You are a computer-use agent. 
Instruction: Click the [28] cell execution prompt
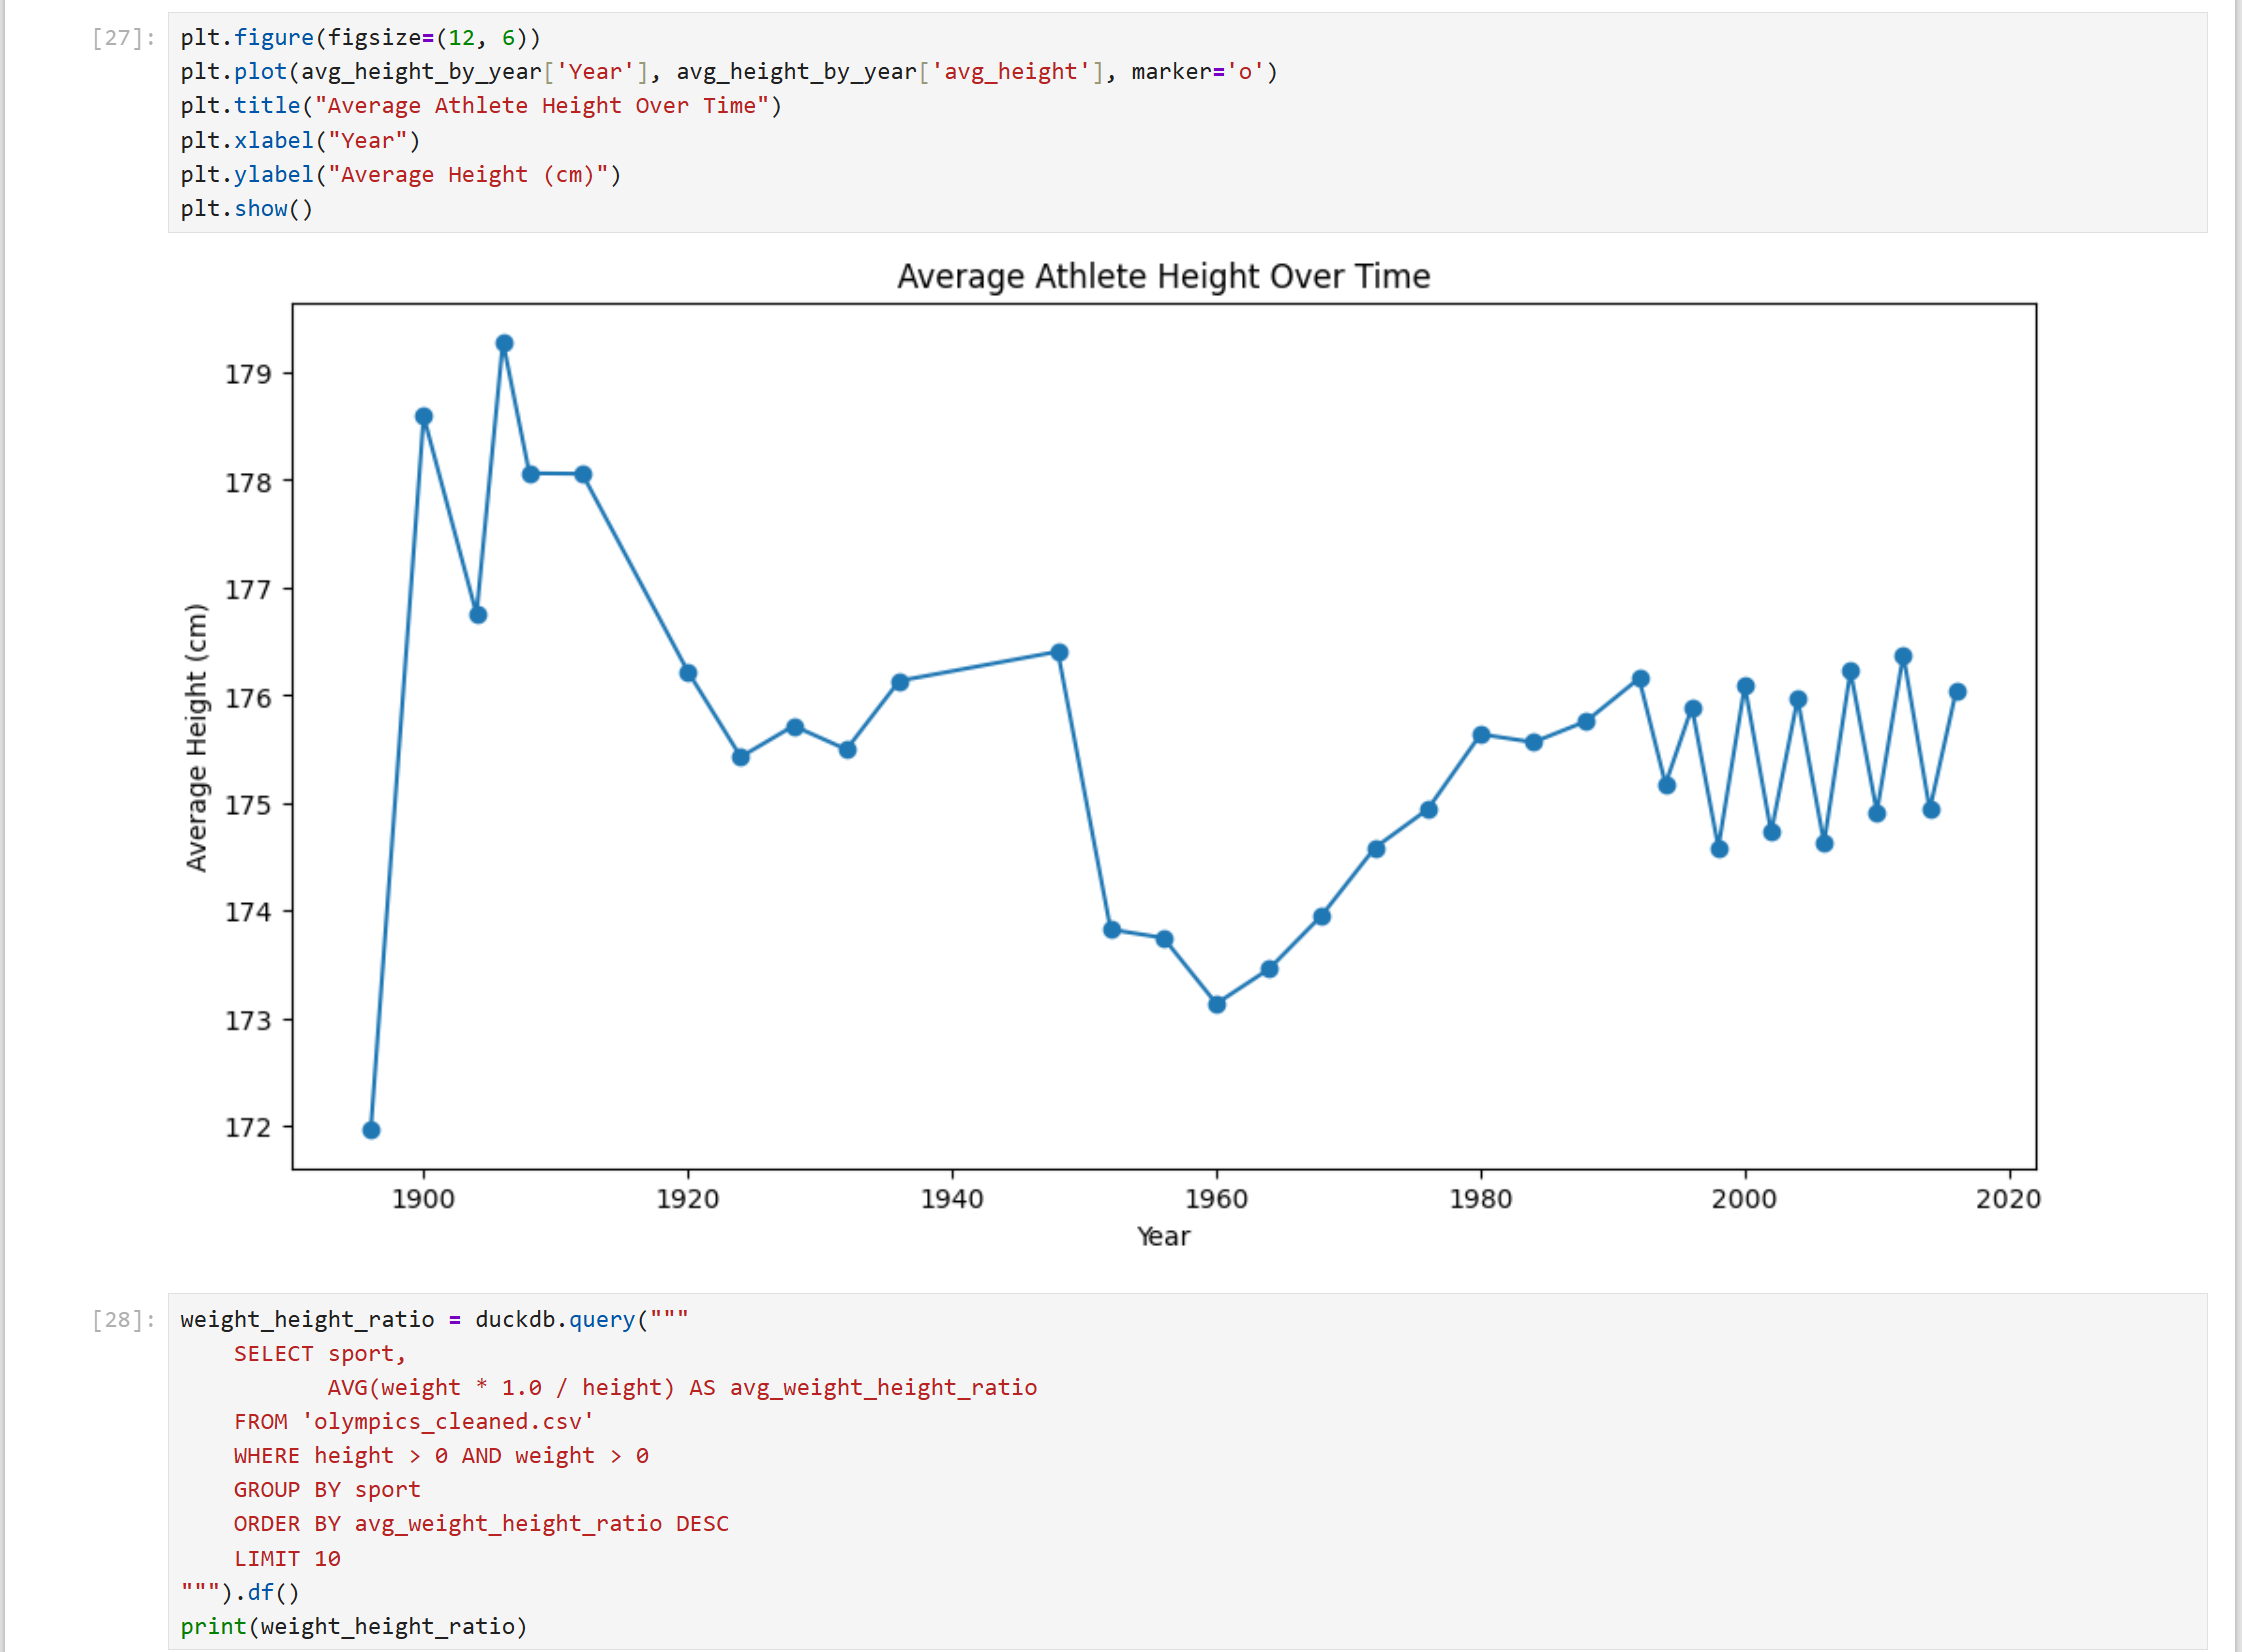click(x=123, y=1320)
